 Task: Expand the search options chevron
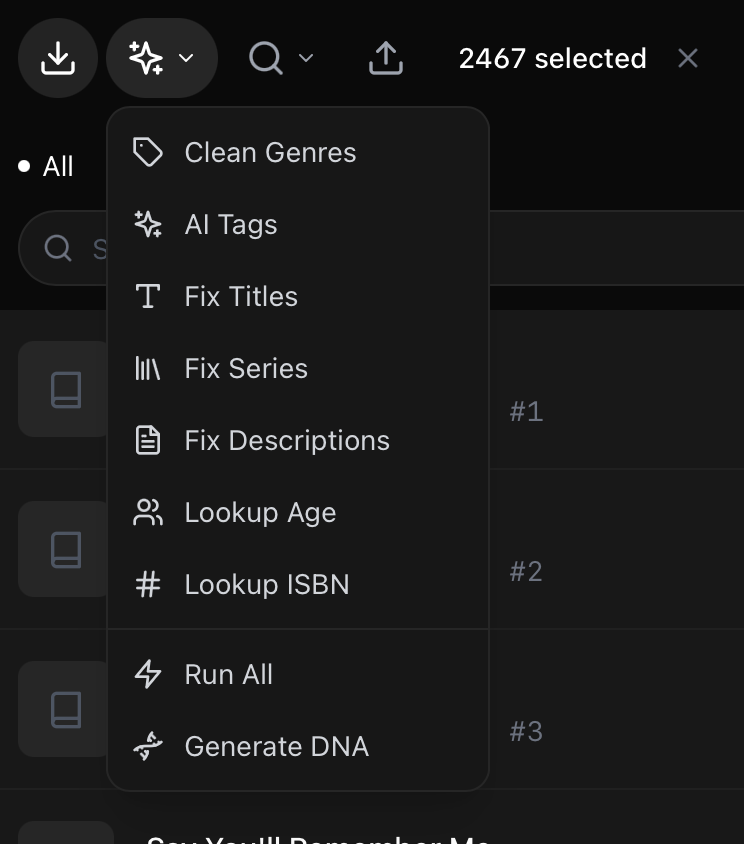point(306,58)
